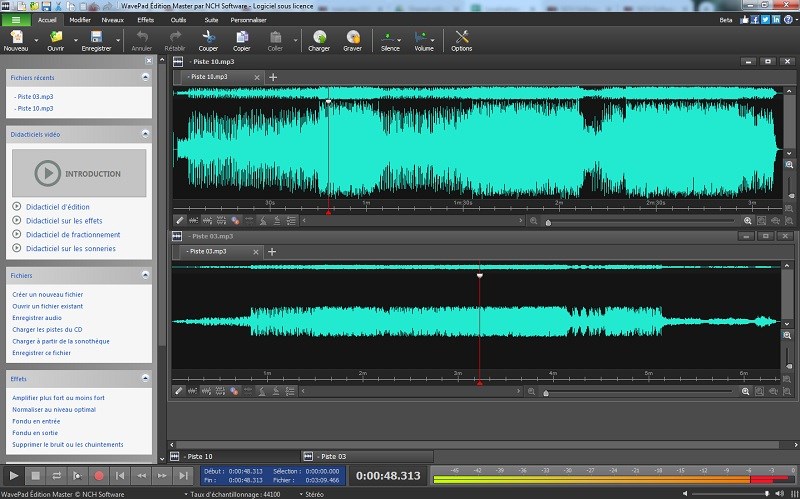
Task: Open the Volume dropdown arrow
Action: point(433,40)
